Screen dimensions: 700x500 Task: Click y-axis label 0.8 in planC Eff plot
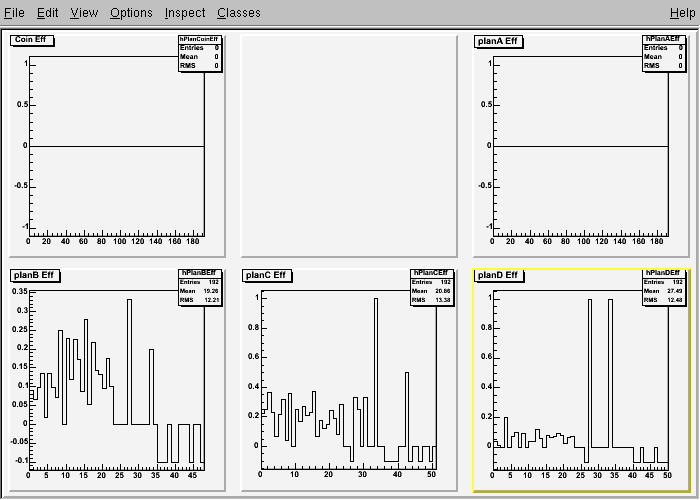click(x=254, y=328)
